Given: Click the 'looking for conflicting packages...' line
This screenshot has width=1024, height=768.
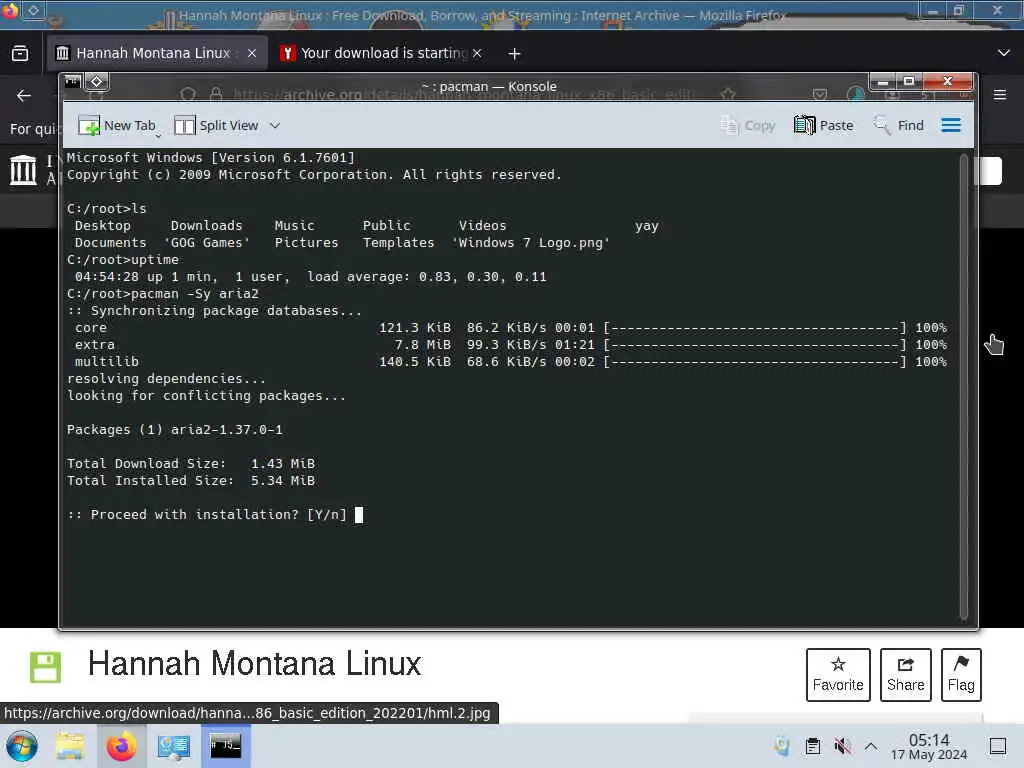Looking at the screenshot, I should click(206, 396).
